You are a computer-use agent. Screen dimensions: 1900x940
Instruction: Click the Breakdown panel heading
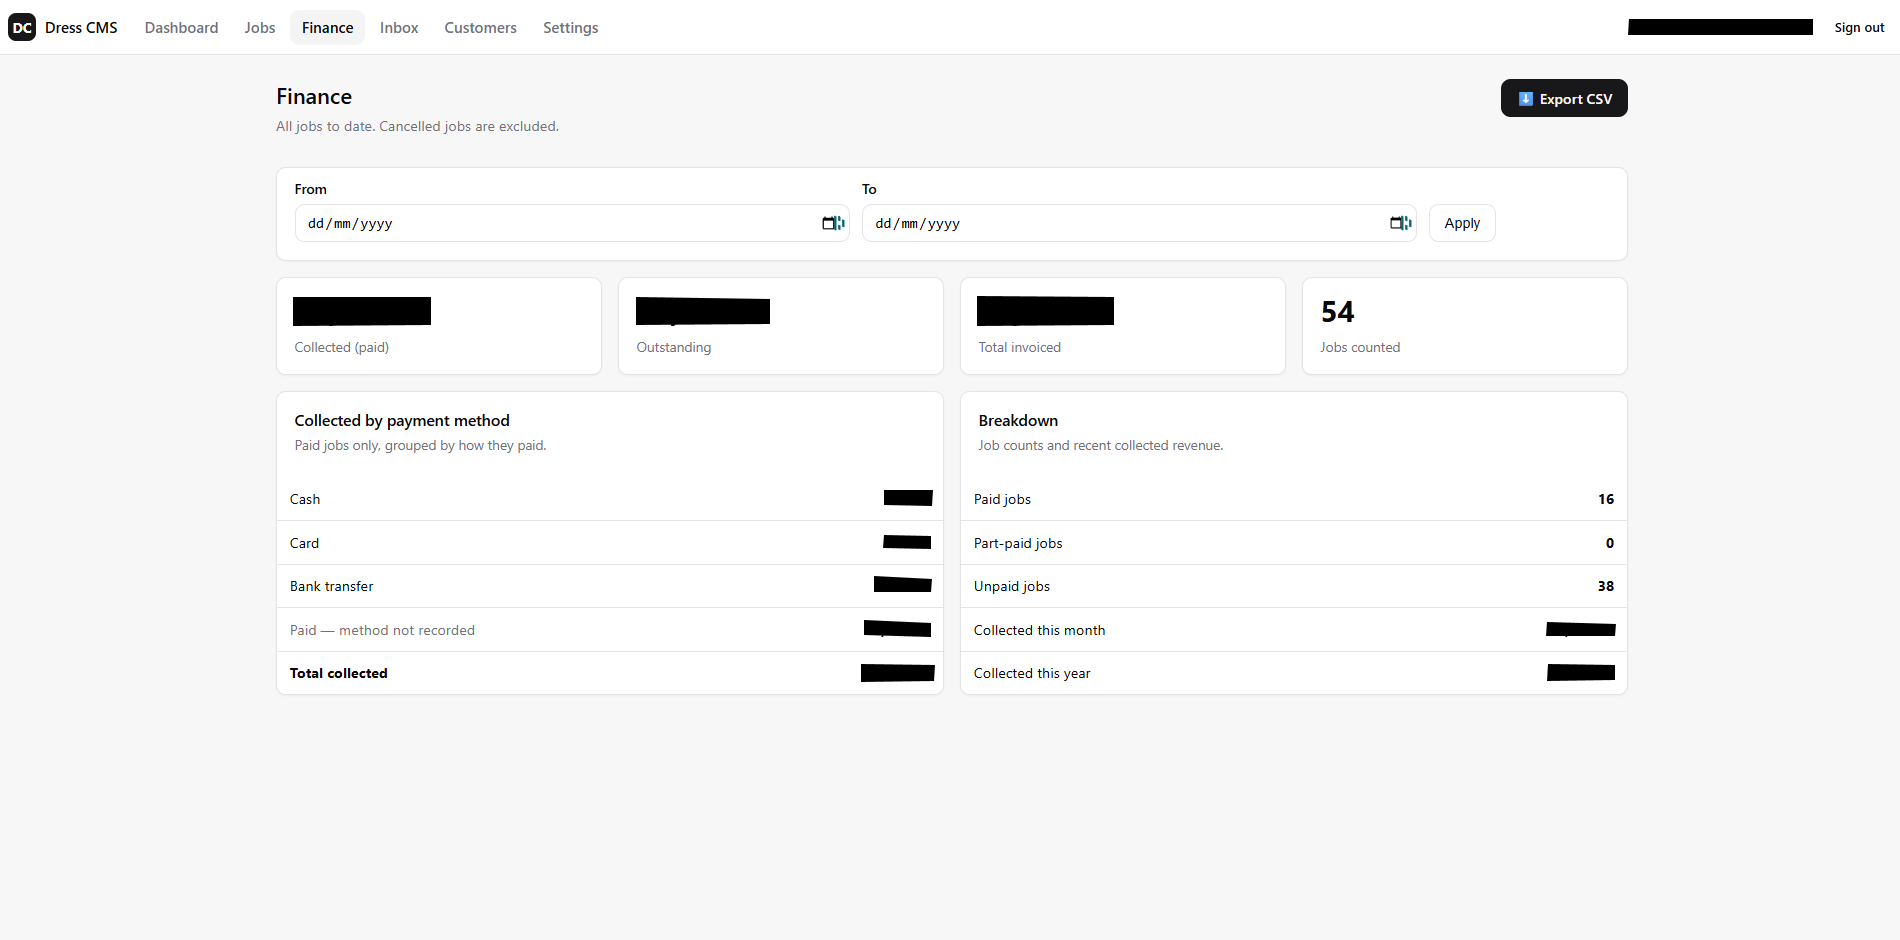[1018, 421]
